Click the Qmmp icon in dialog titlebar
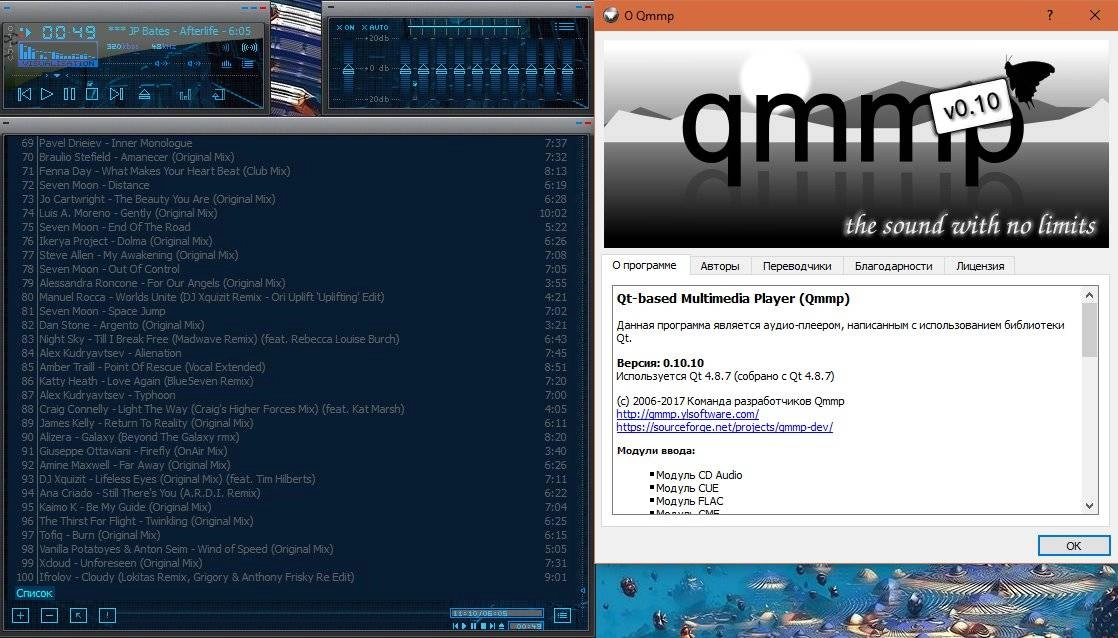 [x=611, y=15]
